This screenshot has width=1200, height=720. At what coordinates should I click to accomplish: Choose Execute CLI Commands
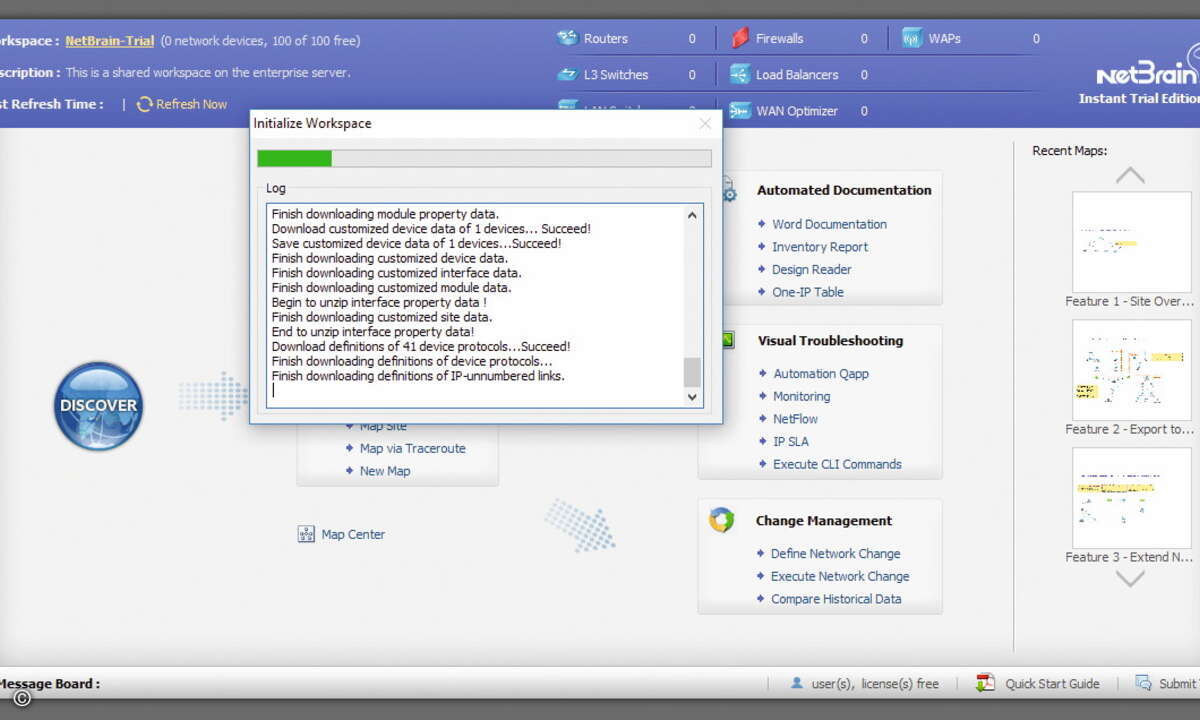837,464
